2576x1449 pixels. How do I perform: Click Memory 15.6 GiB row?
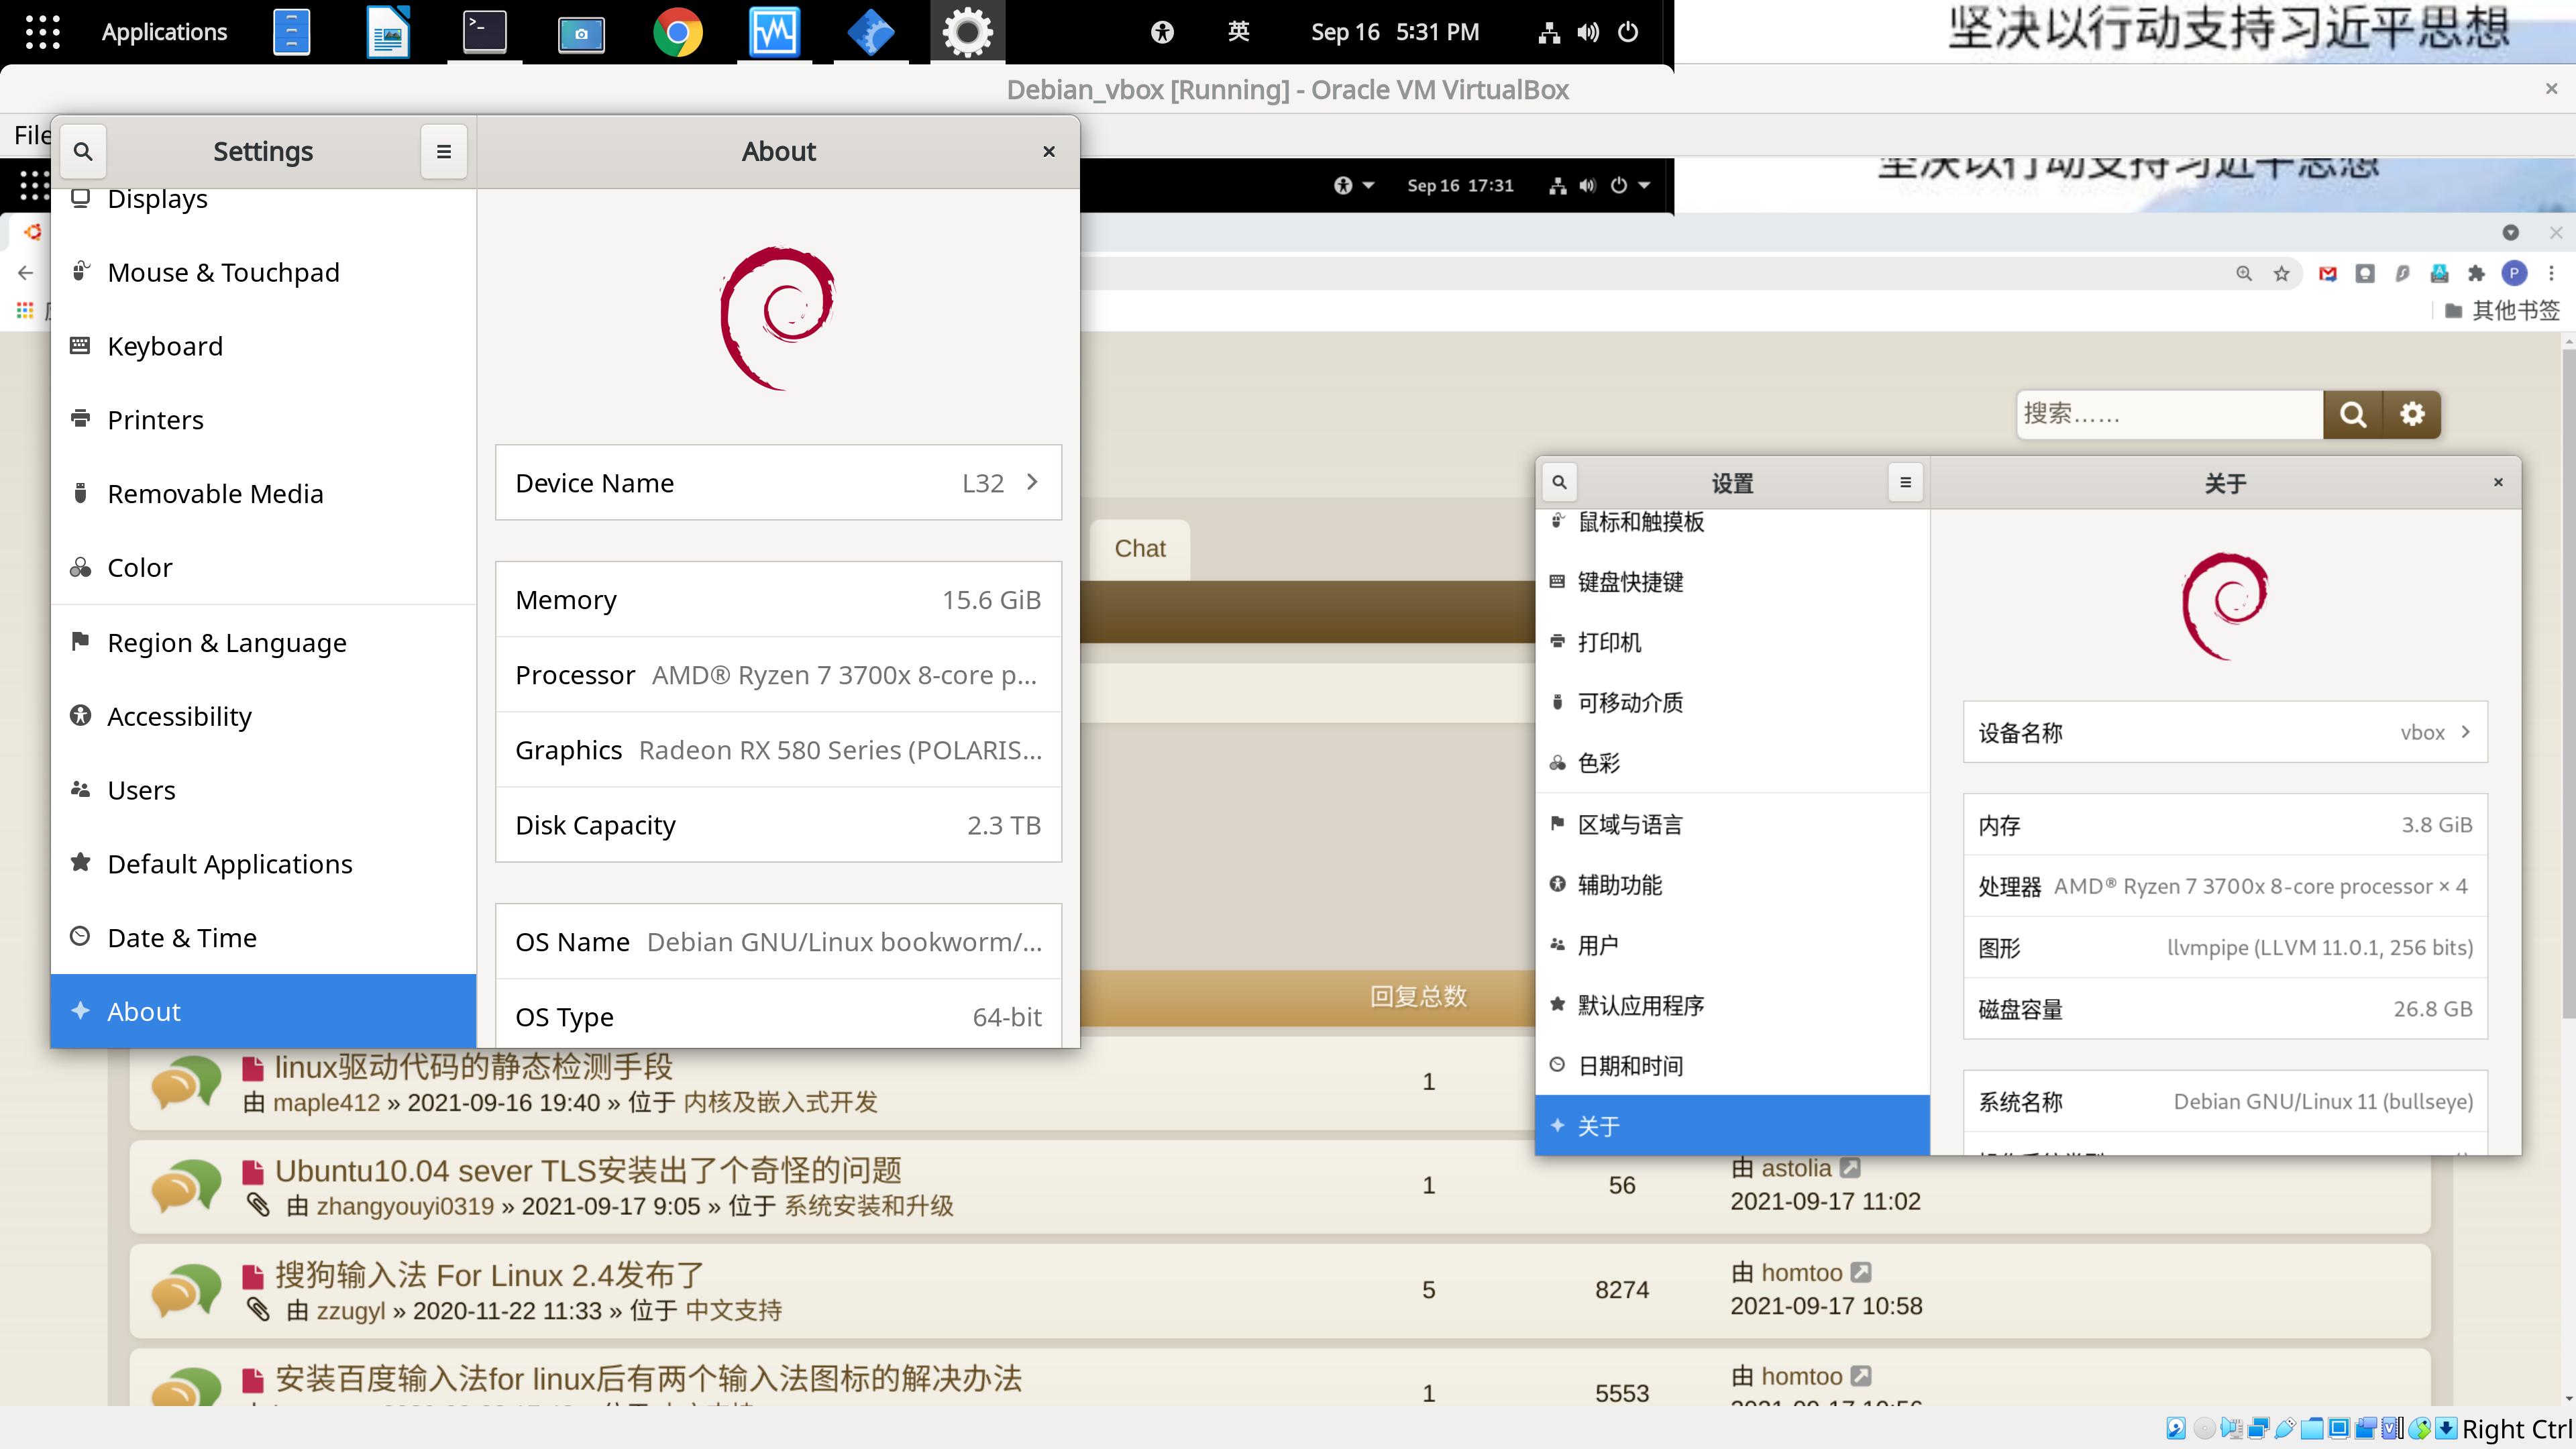[x=778, y=599]
